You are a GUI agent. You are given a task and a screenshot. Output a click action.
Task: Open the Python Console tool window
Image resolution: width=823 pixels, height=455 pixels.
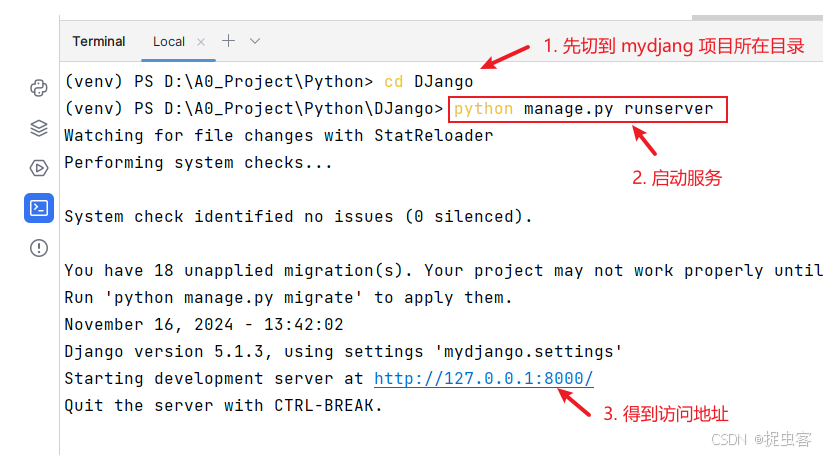pyautogui.click(x=39, y=88)
